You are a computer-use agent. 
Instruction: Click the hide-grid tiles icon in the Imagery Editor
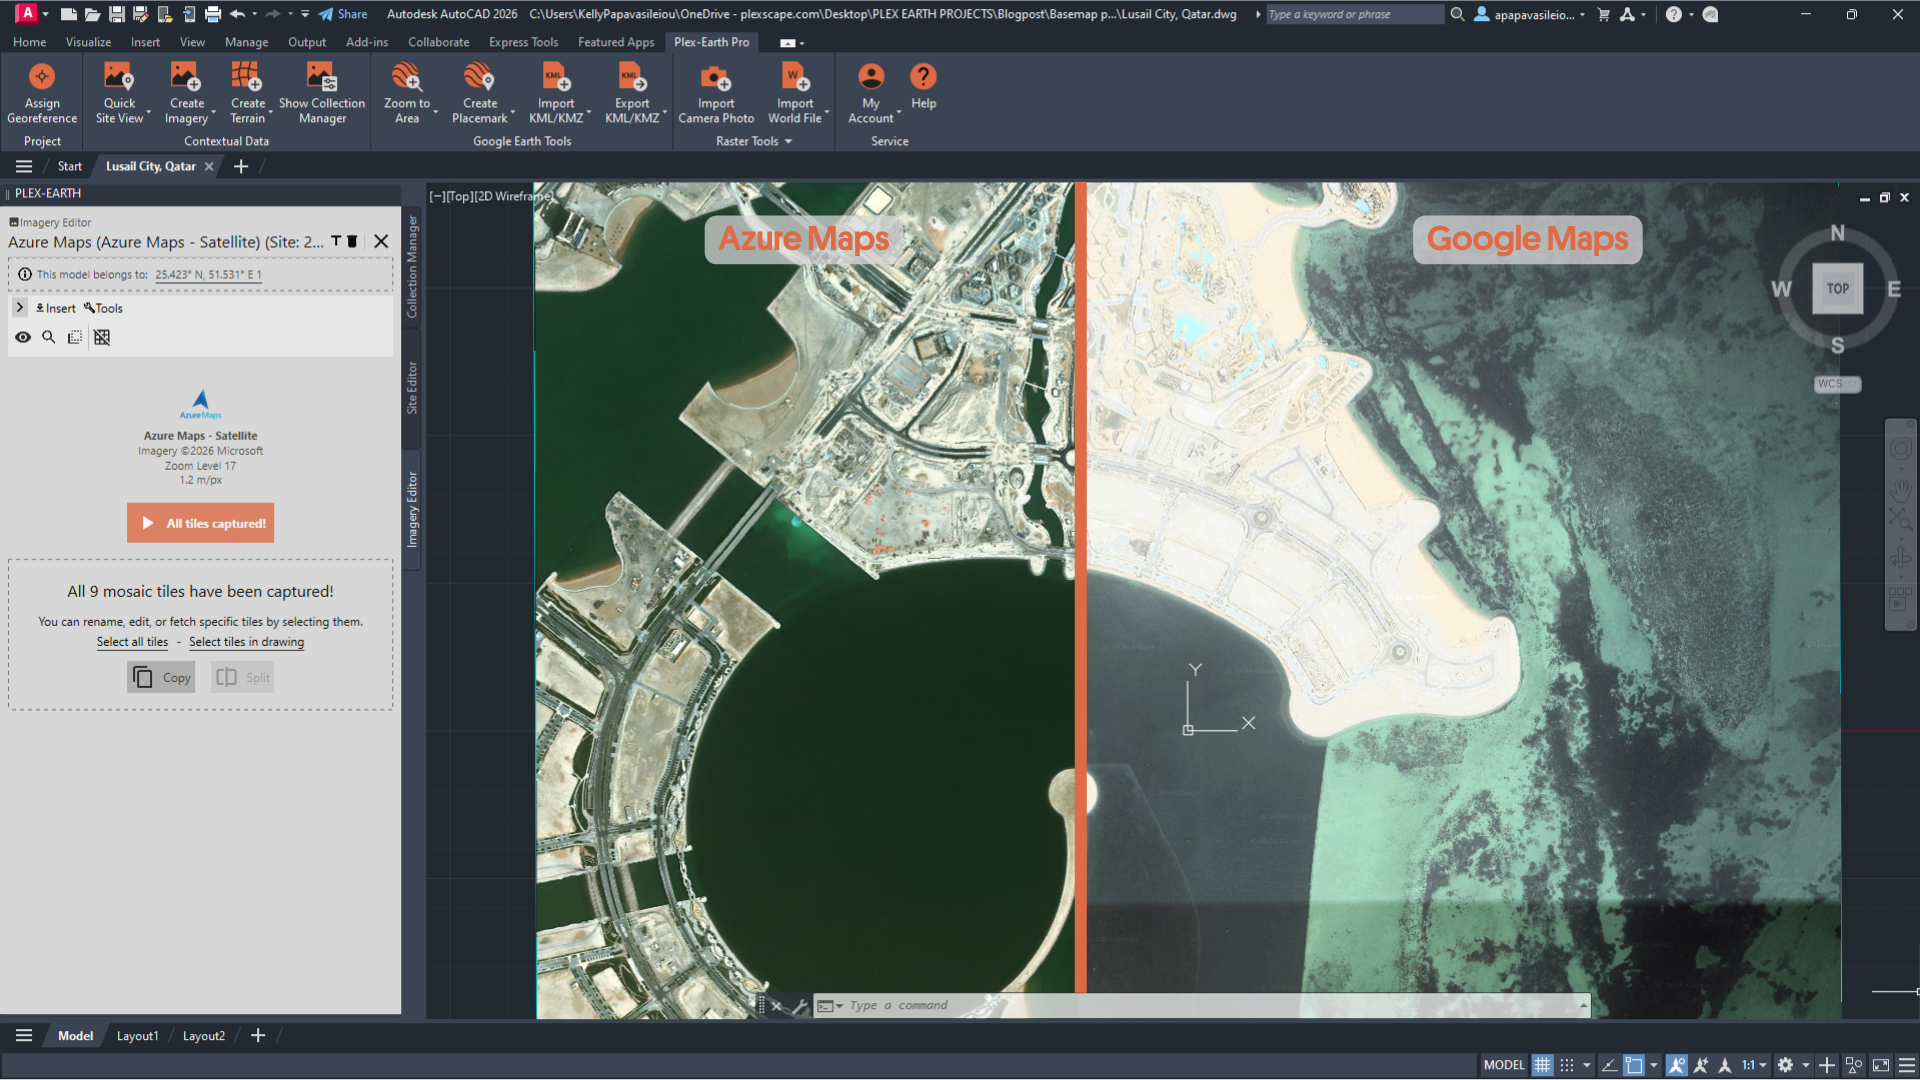click(102, 338)
